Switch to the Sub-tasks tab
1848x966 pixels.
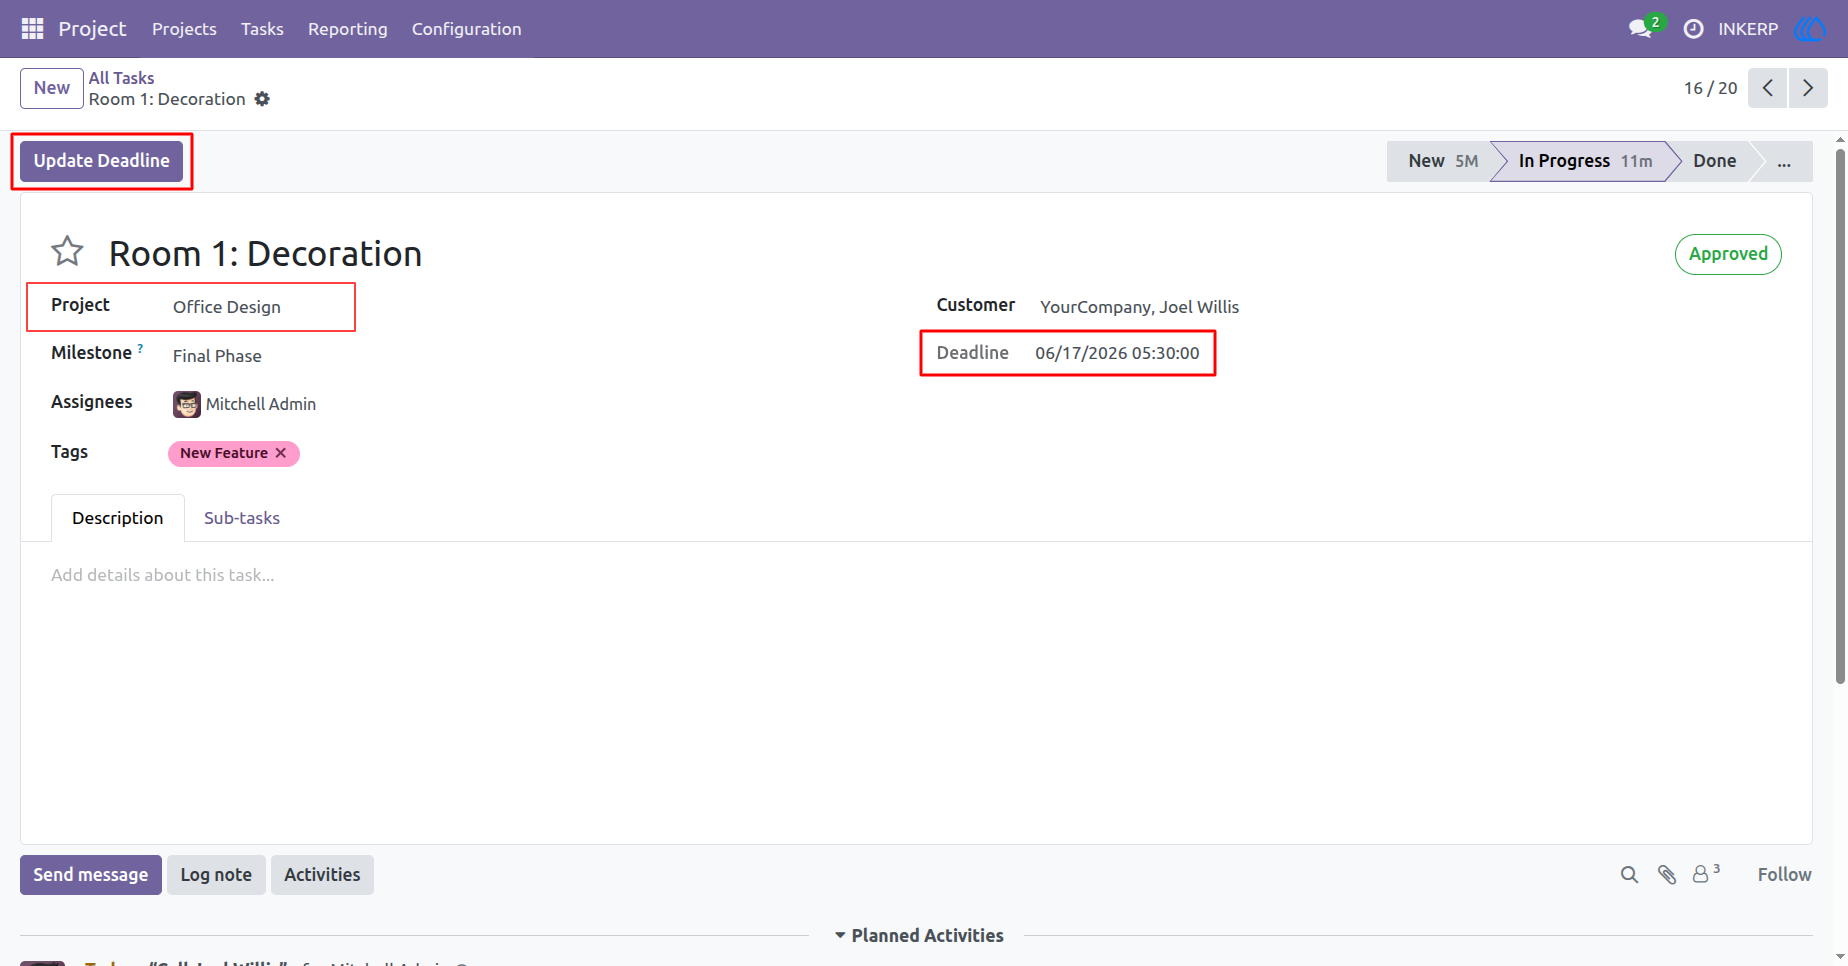(x=242, y=518)
